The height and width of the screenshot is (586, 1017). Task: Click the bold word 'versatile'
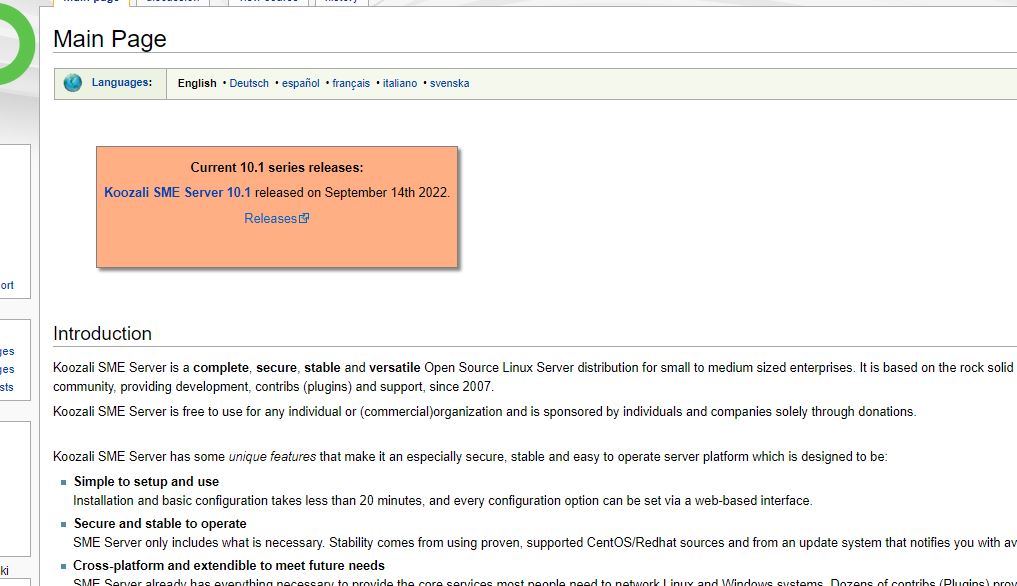(x=395, y=367)
